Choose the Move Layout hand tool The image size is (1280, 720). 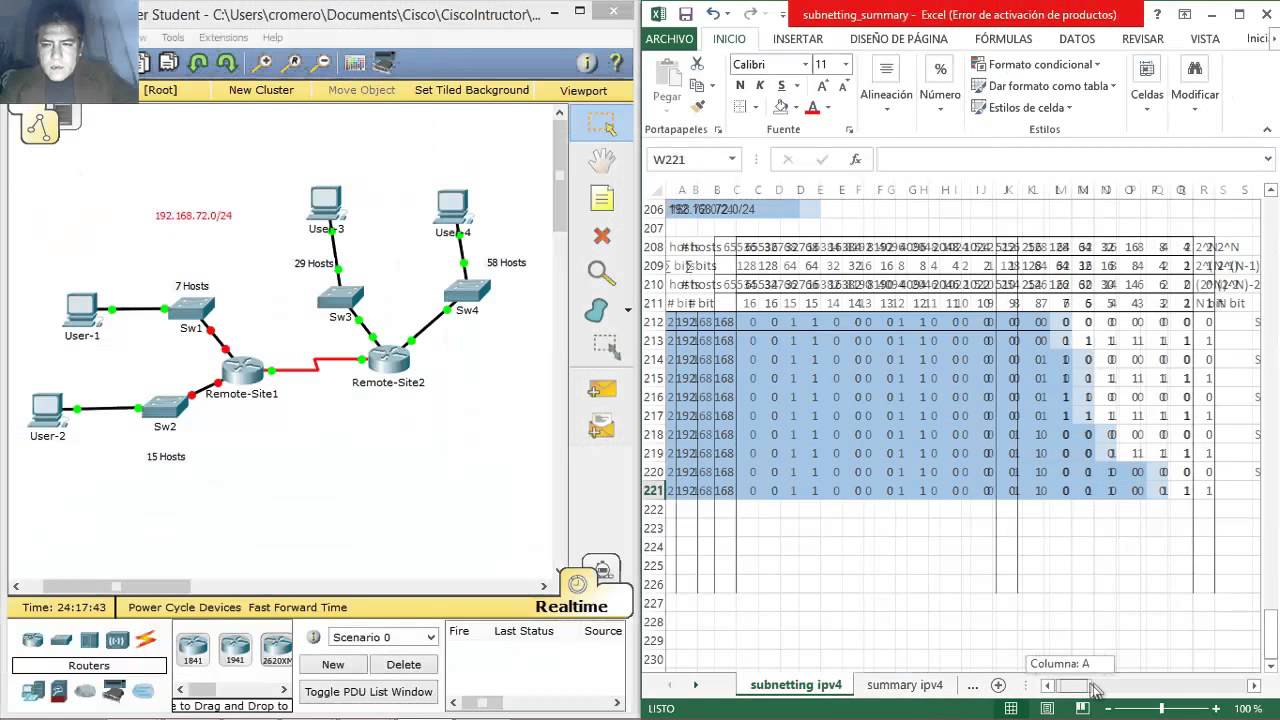601,160
